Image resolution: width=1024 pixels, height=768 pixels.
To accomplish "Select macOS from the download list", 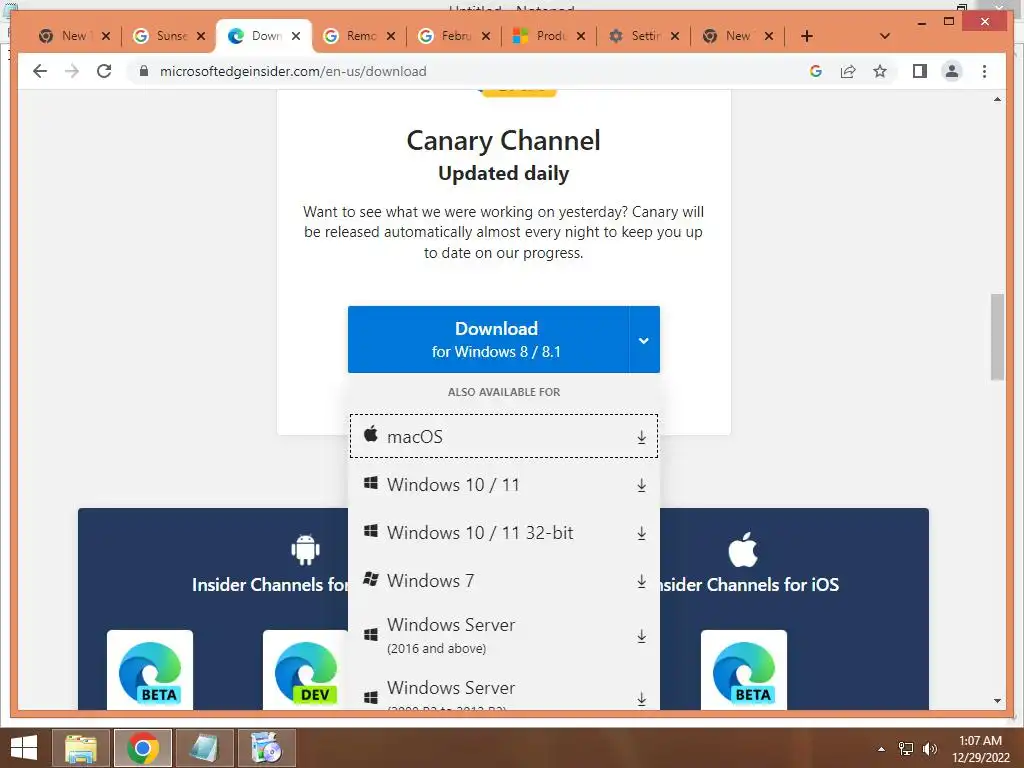I will pyautogui.click(x=504, y=436).
